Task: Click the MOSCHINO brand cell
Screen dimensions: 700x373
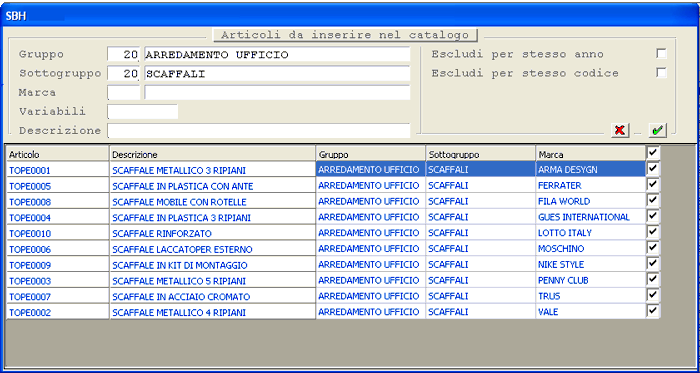Action: pos(590,249)
